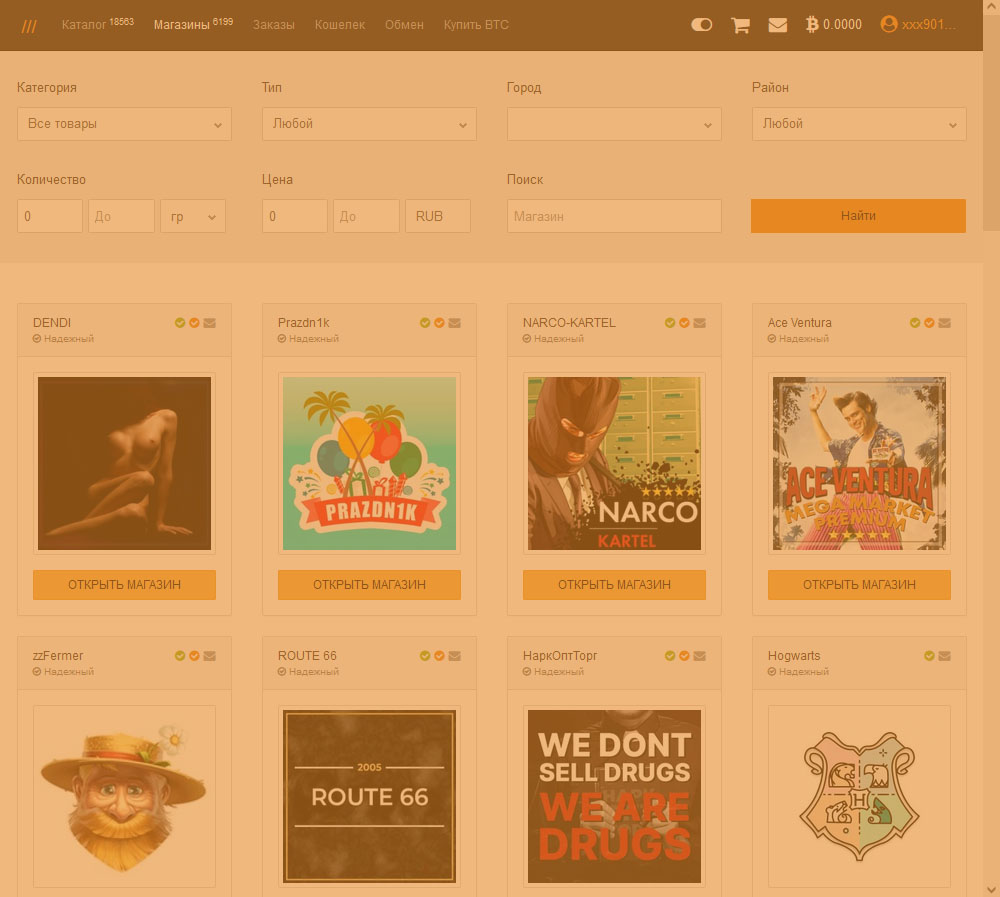Screen dimensions: 1000x897
Task: Click НаркОптТорг's green checkmark badge
Action: (x=670, y=656)
